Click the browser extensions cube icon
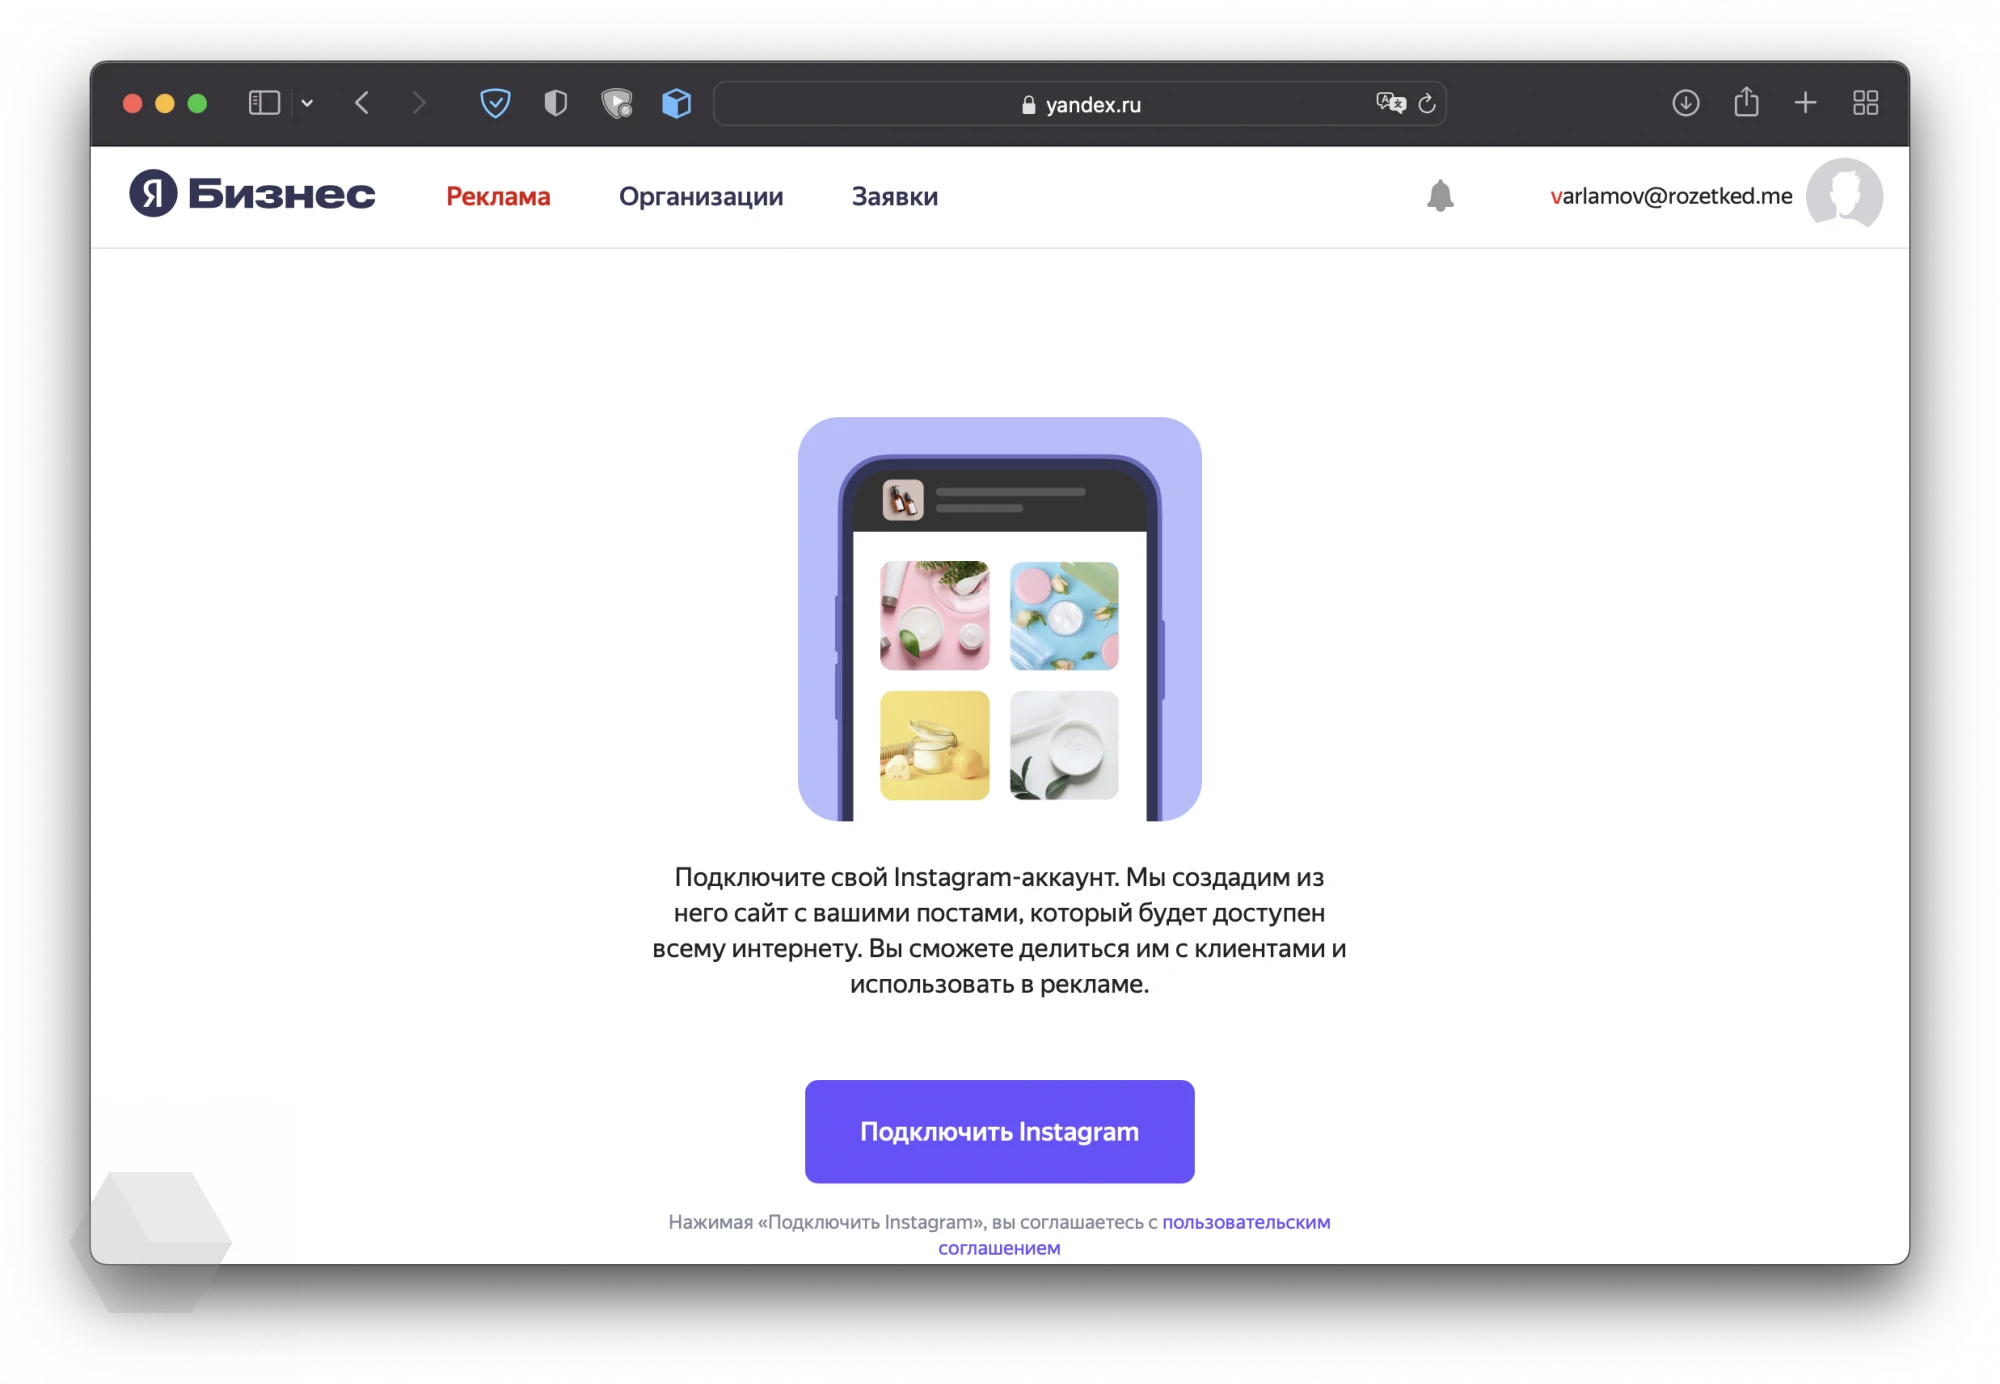Viewport: 2000px width, 1384px height. (681, 103)
